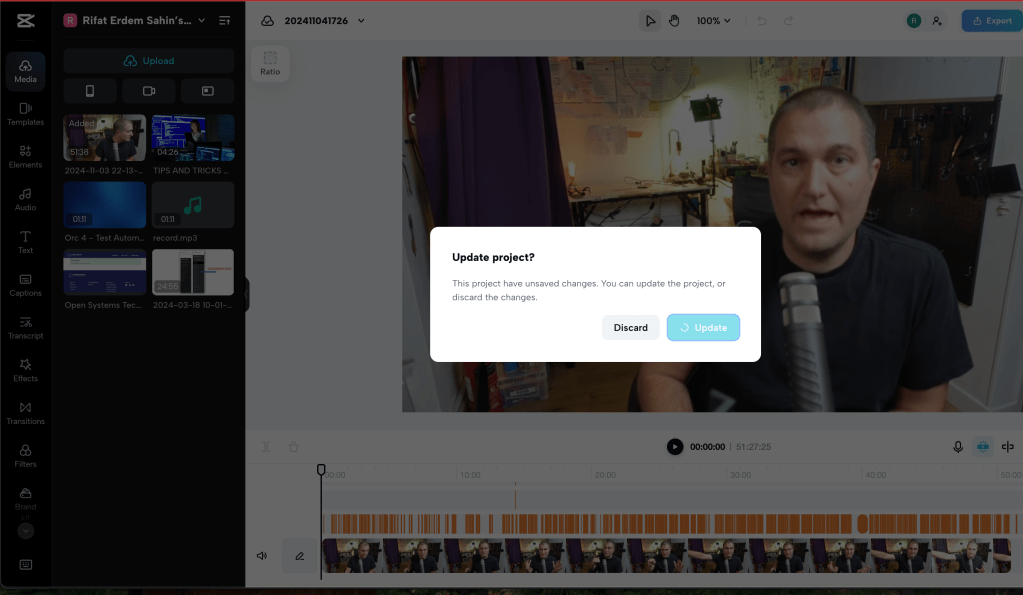Screen dimensions: 1023x595
Task: Open the Ratio canvas option
Action: pyautogui.click(x=270, y=63)
